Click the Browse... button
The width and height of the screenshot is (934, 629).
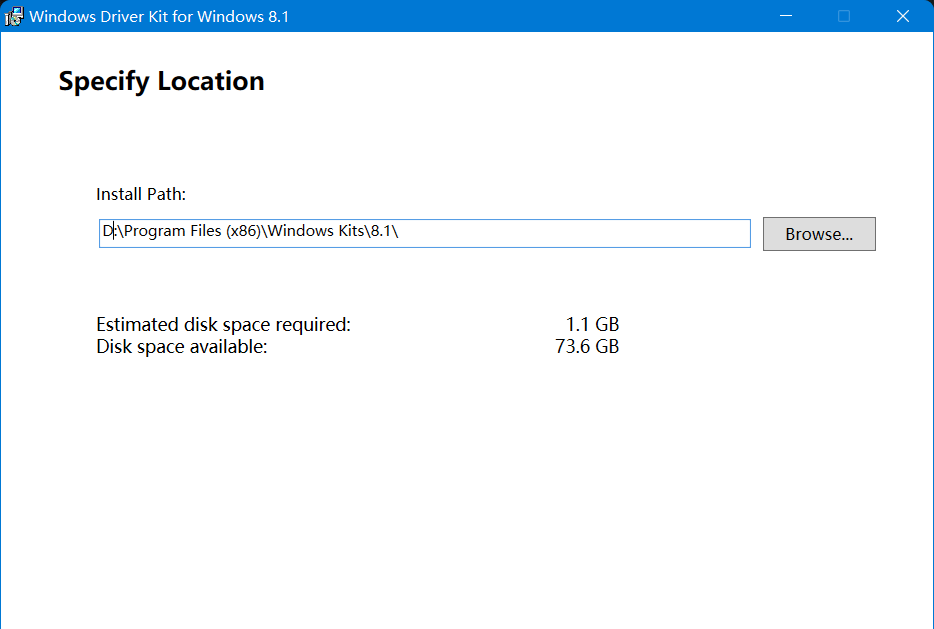pyautogui.click(x=819, y=234)
